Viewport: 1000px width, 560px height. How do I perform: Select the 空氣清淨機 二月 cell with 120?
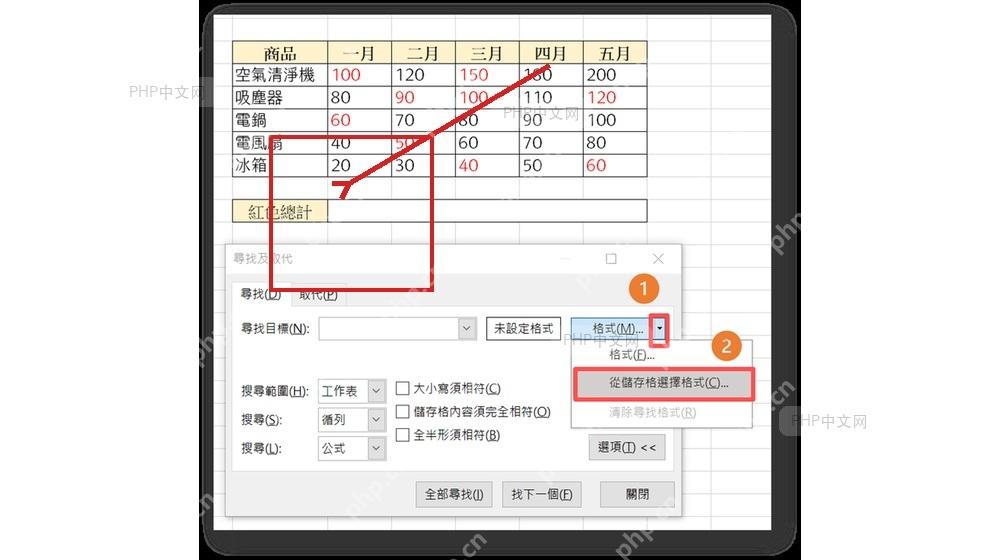[423, 75]
